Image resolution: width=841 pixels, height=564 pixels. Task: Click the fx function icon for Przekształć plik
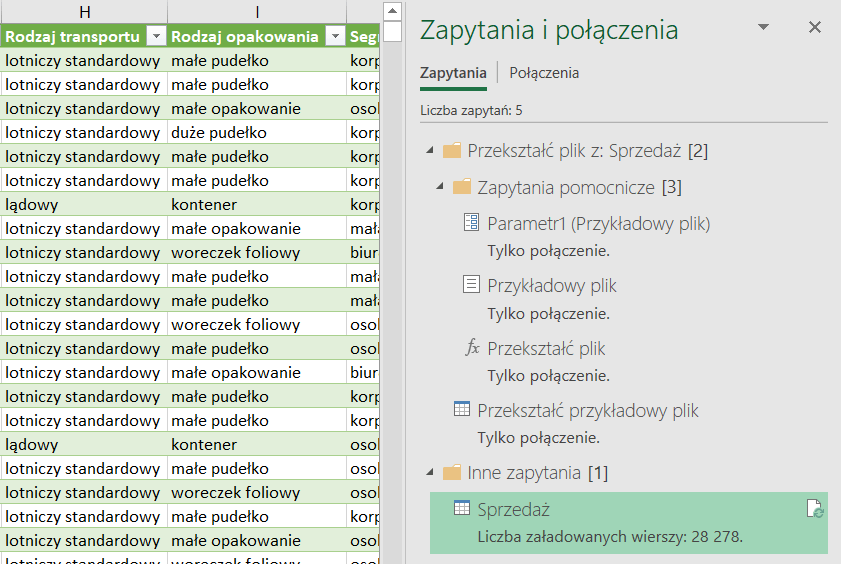point(472,348)
